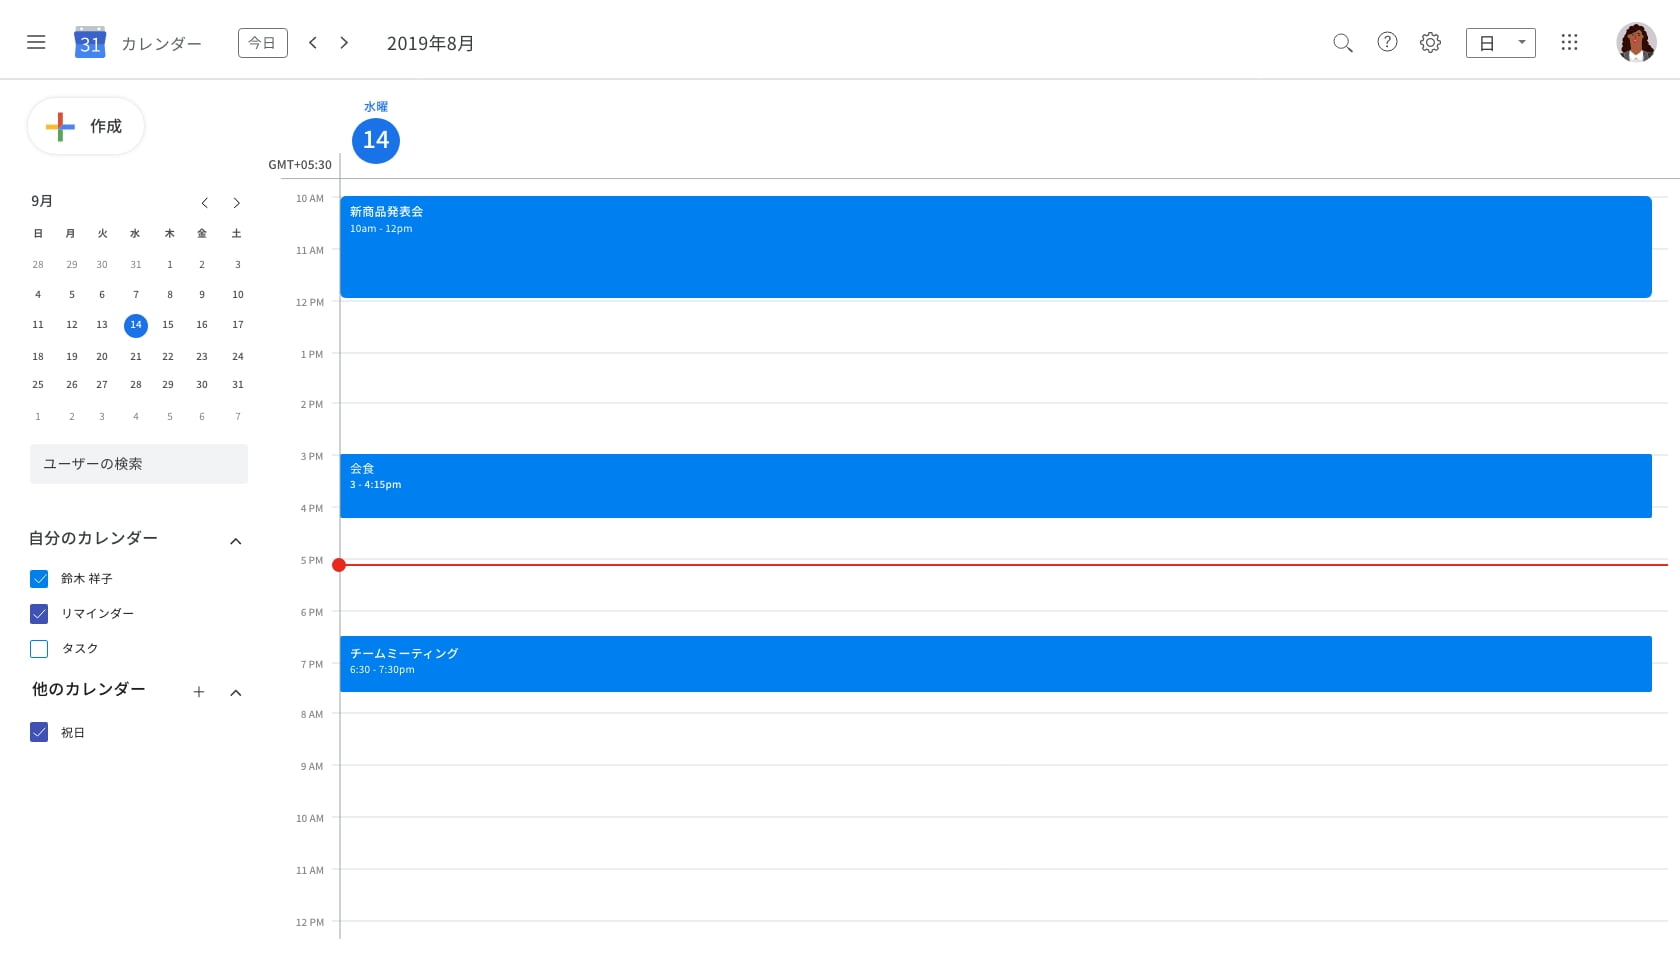This screenshot has height=960, width=1680.
Task: Click the Google Calendar 31 logo
Action: (x=90, y=43)
